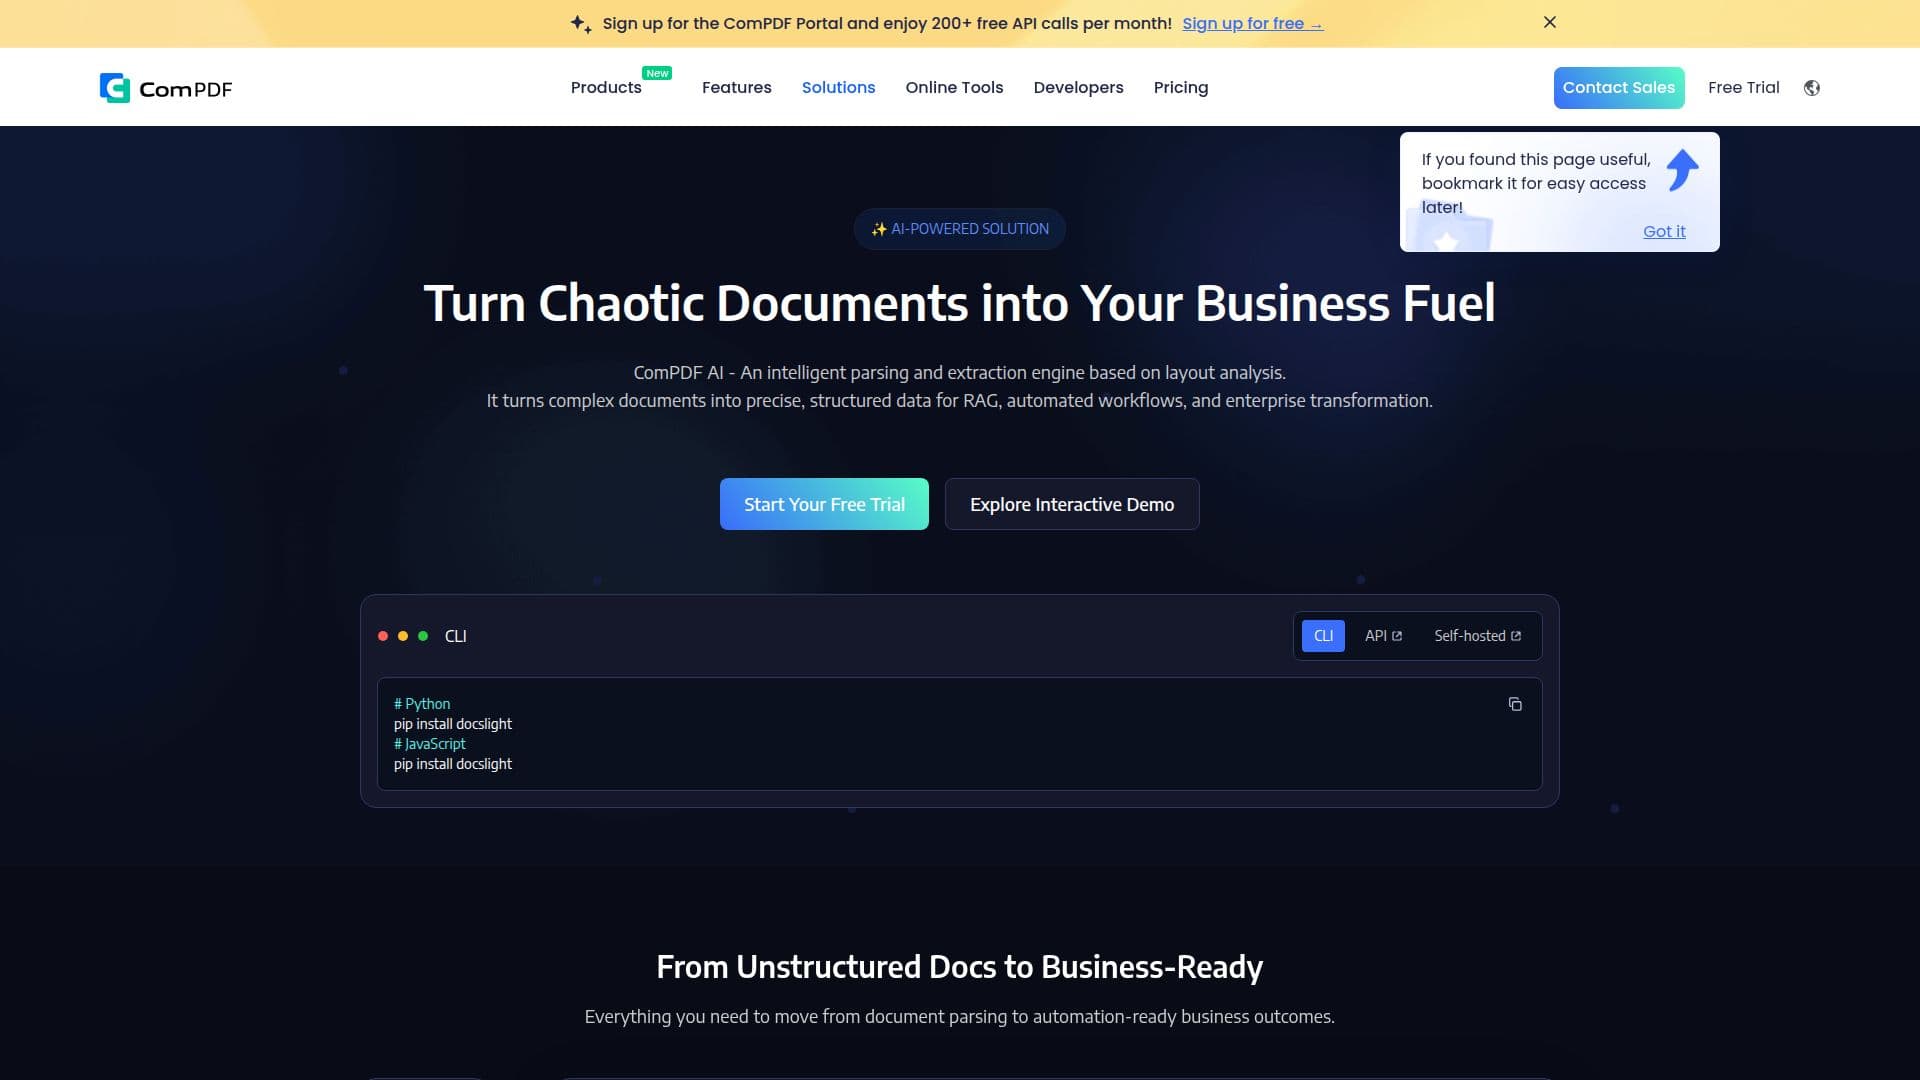
Task: Dismiss the bookmark tip with Got it
Action: coord(1664,231)
